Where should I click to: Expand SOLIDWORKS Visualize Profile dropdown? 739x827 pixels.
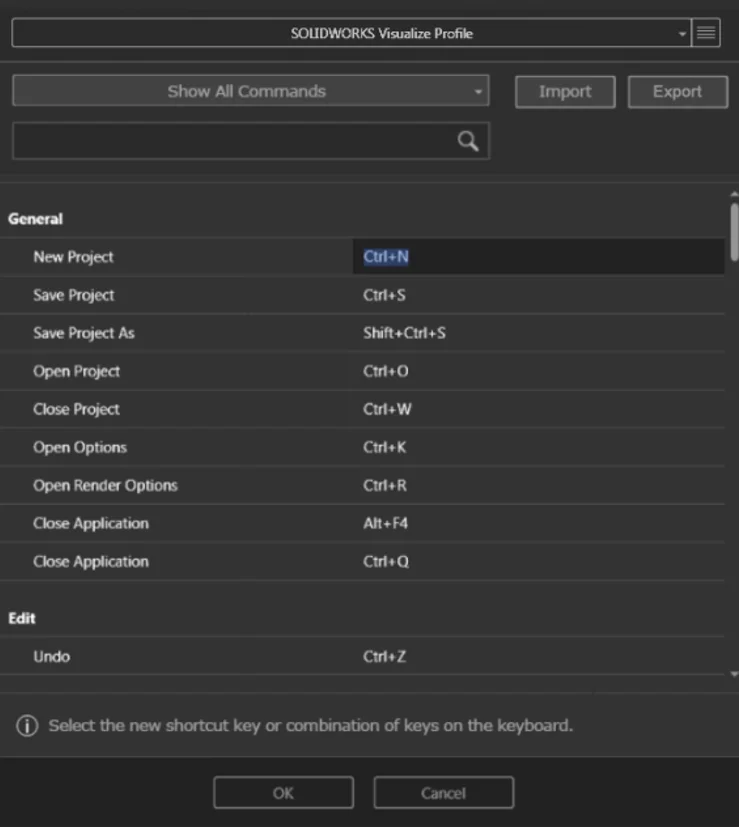[683, 33]
